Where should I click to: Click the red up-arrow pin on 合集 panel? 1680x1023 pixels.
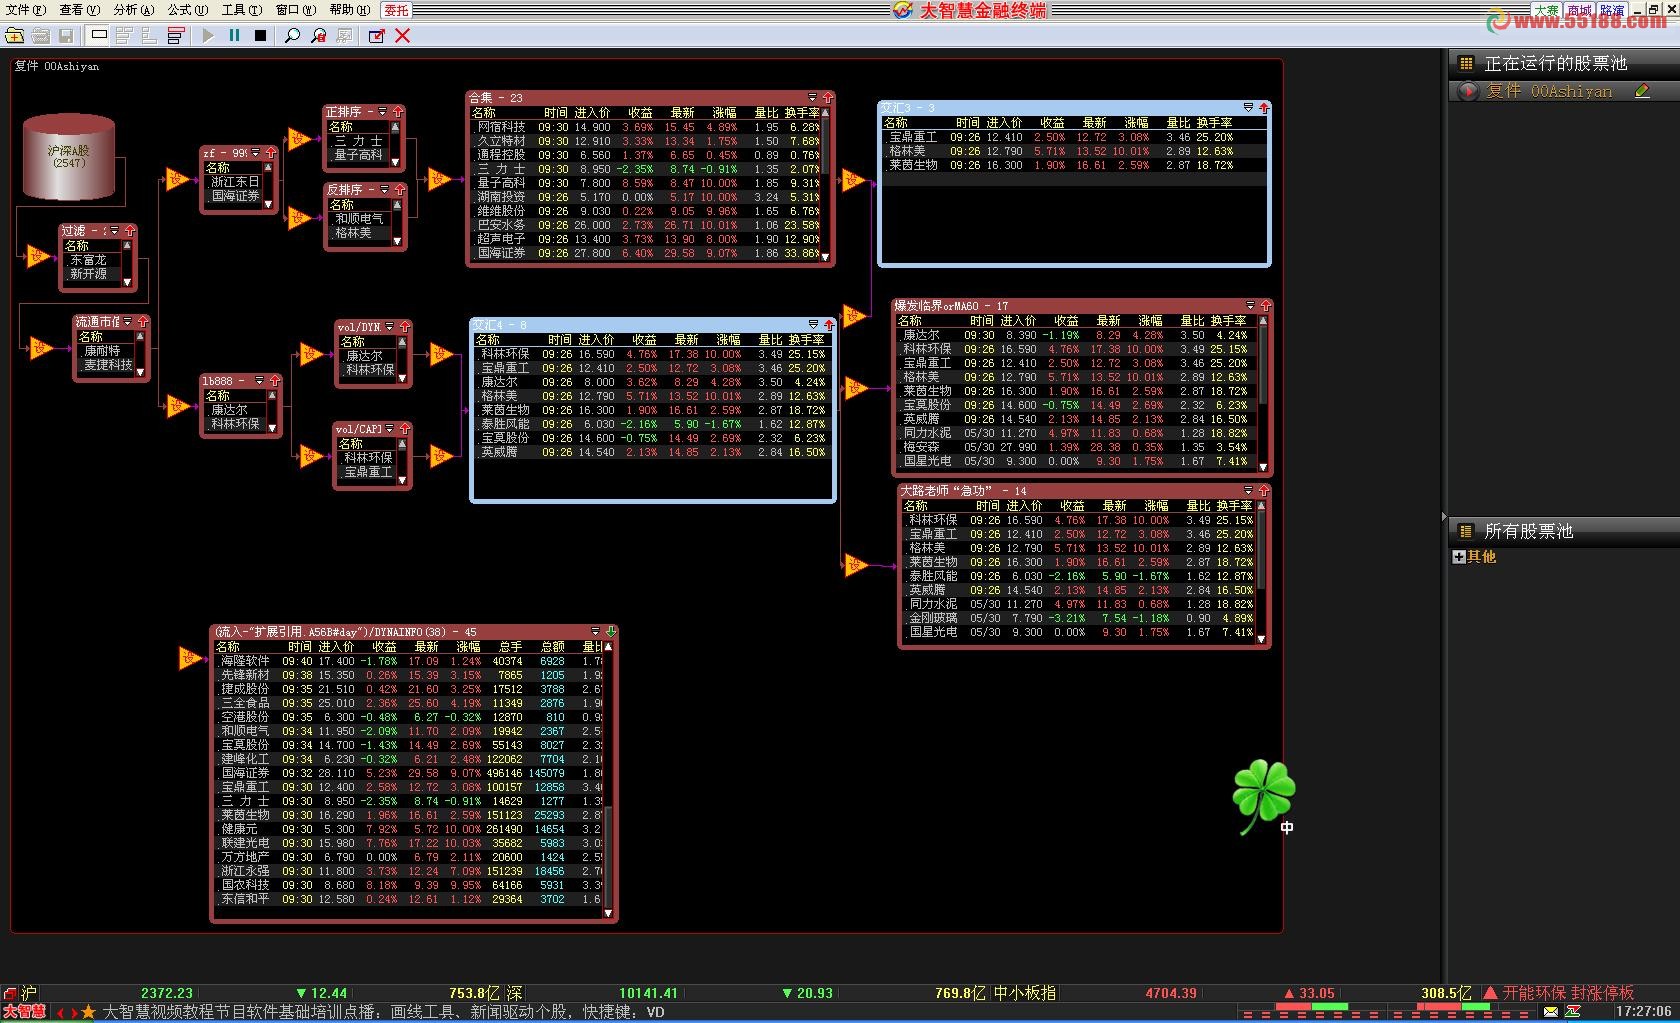tap(827, 98)
